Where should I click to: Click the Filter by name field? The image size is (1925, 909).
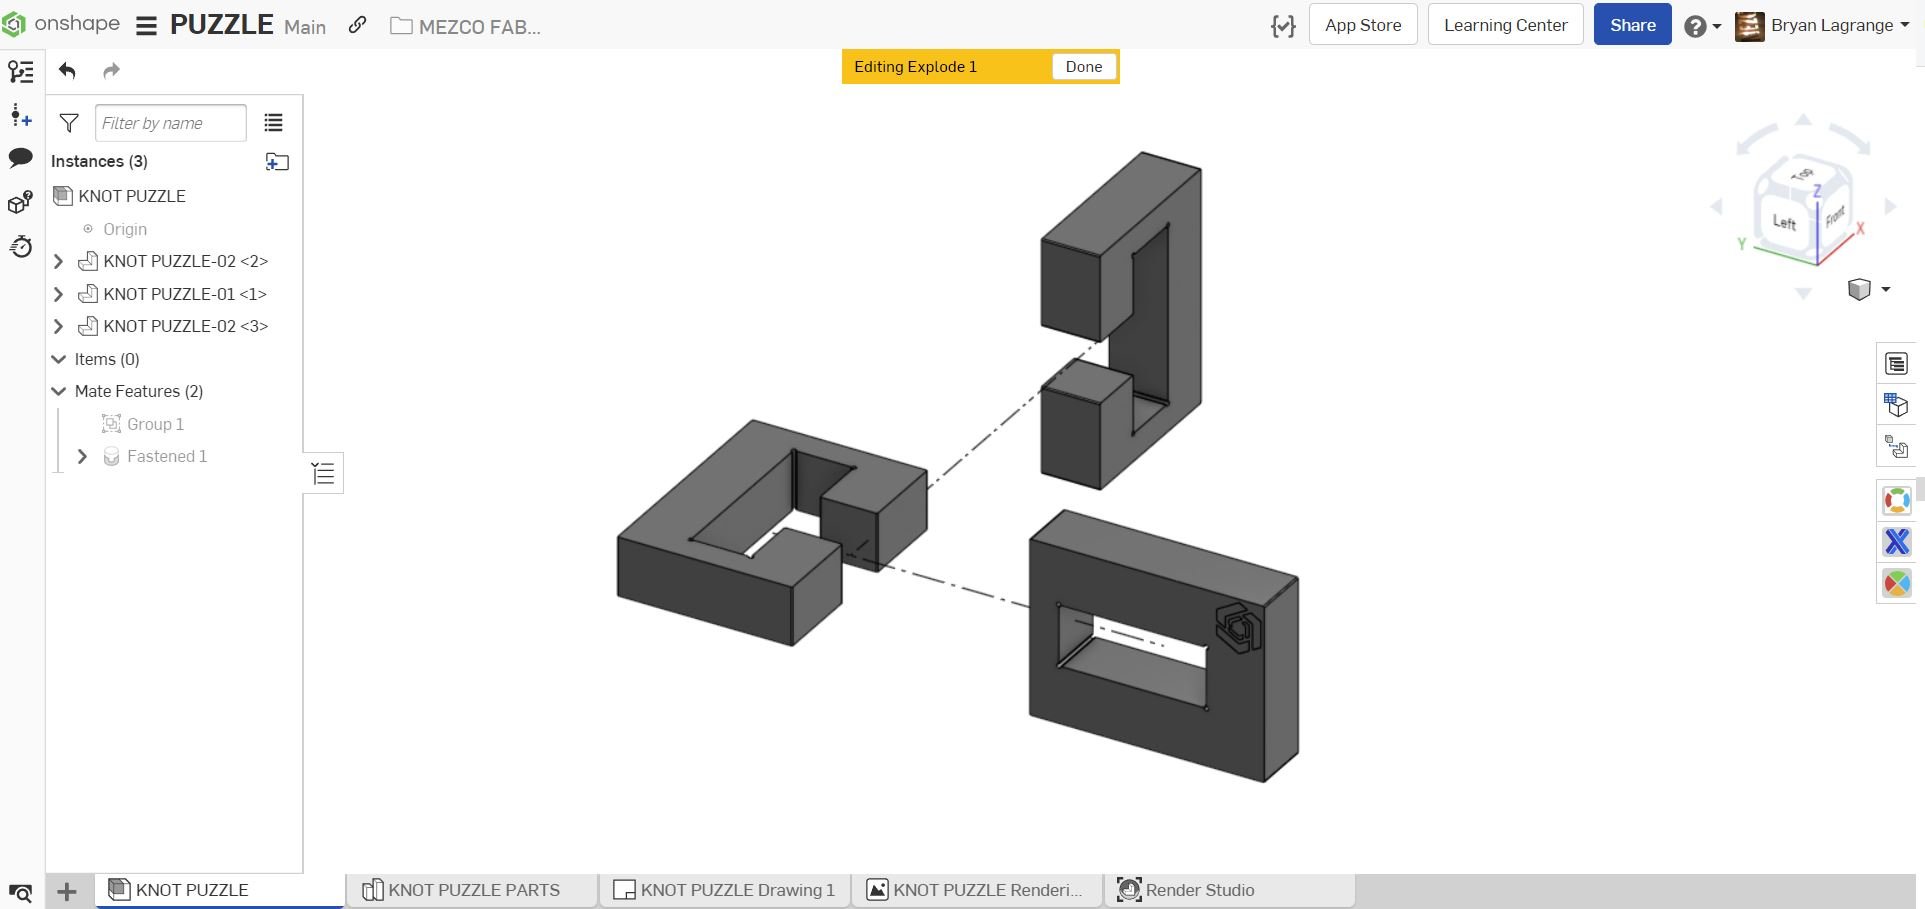[171, 123]
